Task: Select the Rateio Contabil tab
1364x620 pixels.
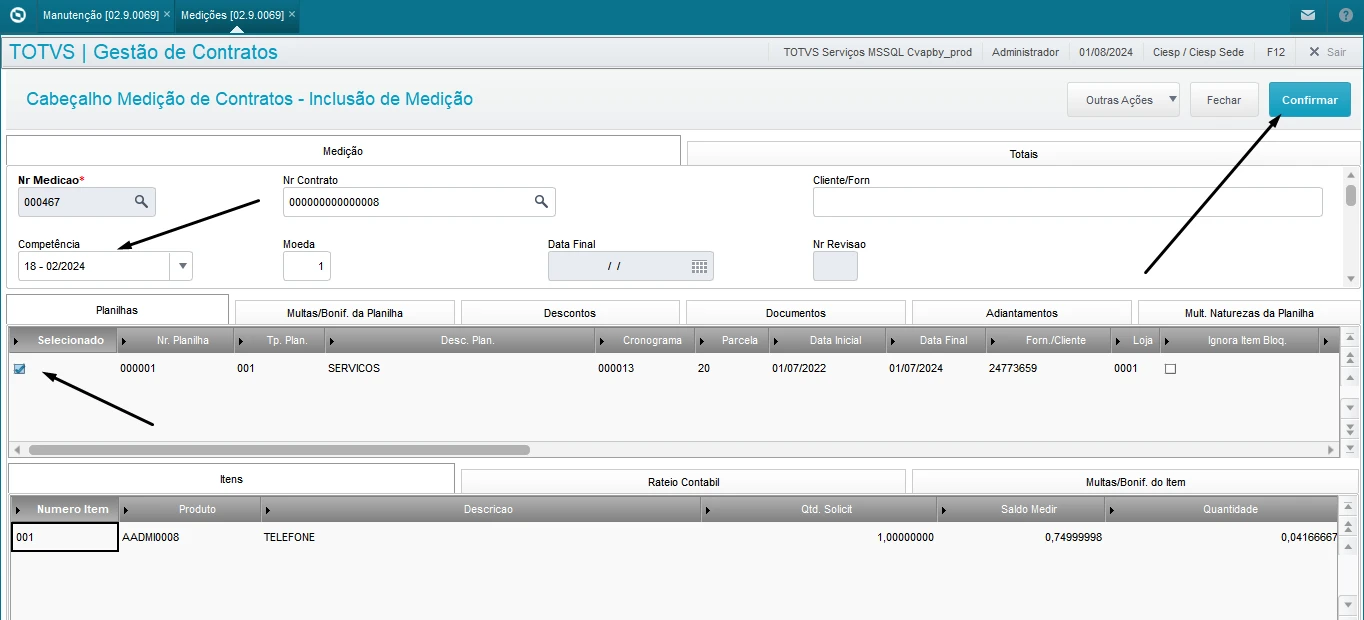Action: pyautogui.click(x=683, y=482)
